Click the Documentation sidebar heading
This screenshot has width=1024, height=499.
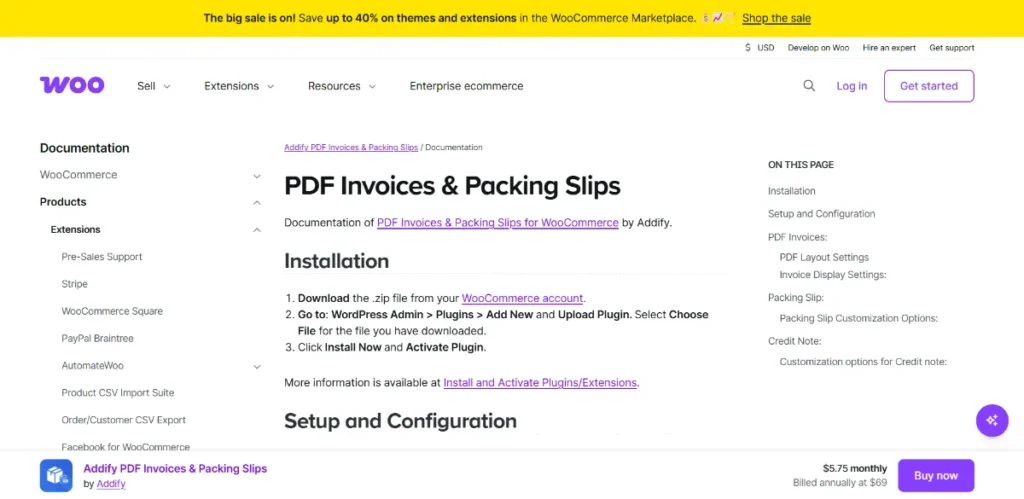[x=85, y=148]
